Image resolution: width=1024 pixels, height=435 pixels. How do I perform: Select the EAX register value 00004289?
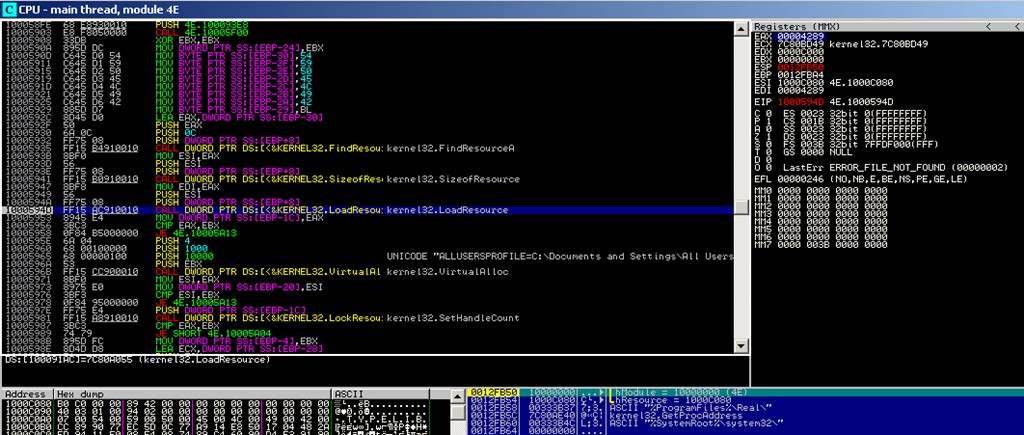pos(799,35)
